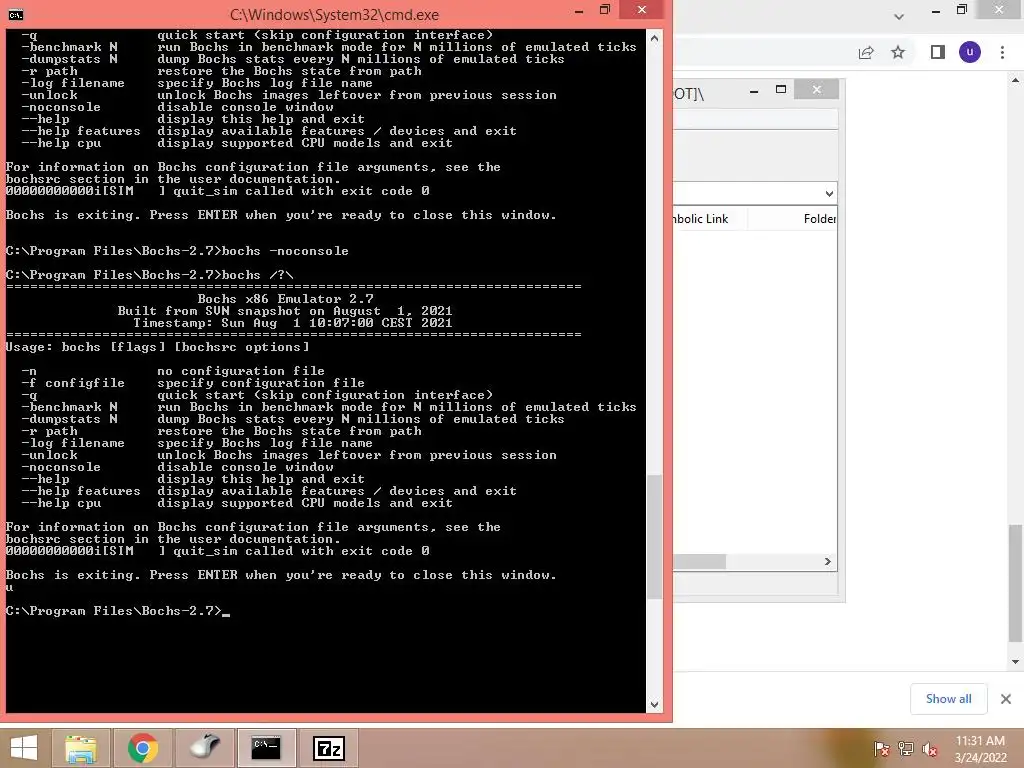This screenshot has height=768, width=1024.
Task: Open the mouse application in taskbar
Action: click(204, 748)
